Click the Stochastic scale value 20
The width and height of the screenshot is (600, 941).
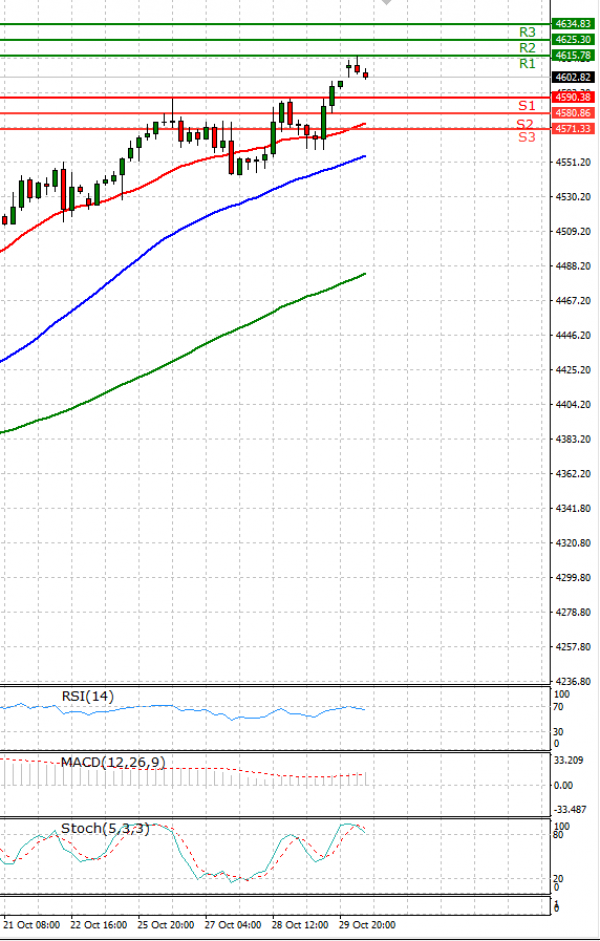(558, 879)
